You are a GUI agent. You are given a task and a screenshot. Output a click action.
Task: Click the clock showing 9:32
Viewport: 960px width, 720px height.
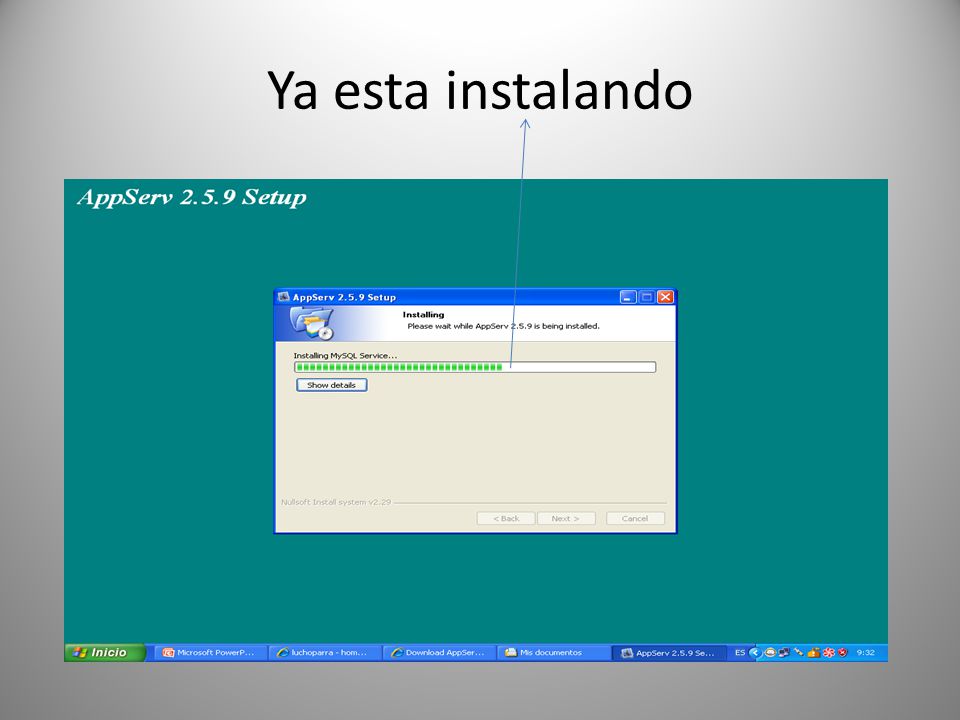coord(866,653)
